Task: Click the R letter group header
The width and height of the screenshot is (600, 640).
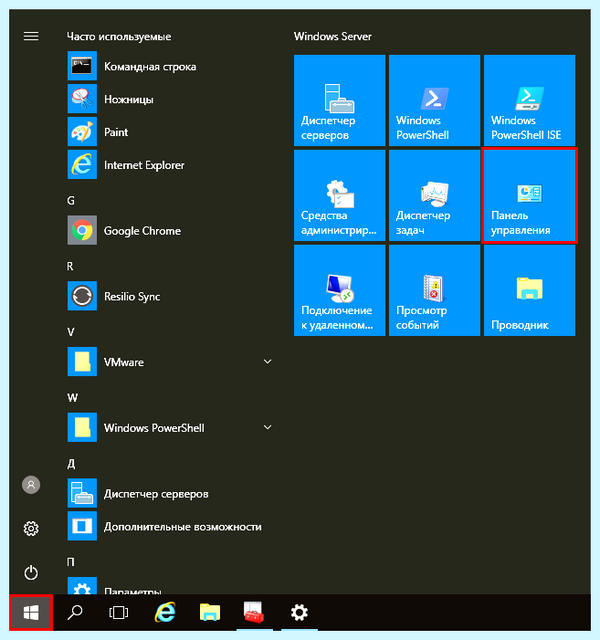Action: point(70,266)
